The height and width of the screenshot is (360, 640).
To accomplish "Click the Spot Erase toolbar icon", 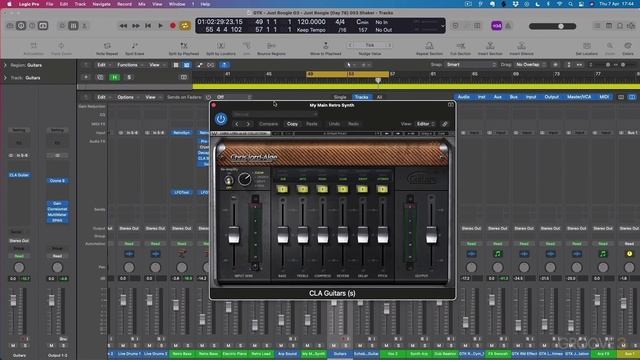I will pos(134,48).
